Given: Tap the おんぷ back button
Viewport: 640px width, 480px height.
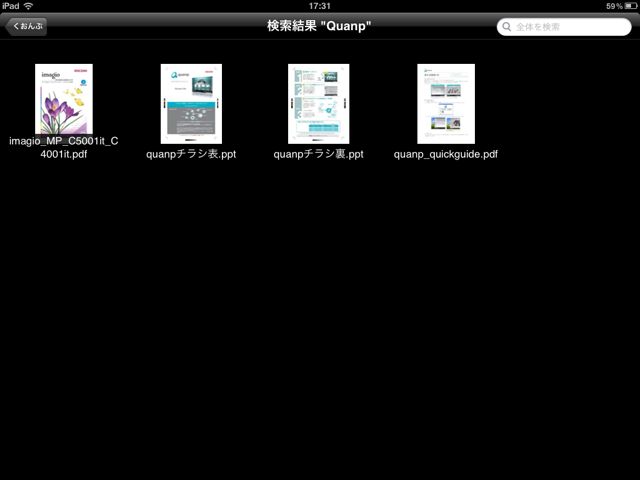Looking at the screenshot, I should pyautogui.click(x=26, y=27).
